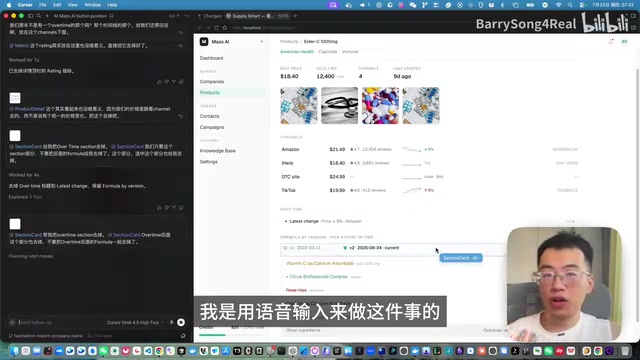Click the Wi-Fi icon in the menu bar

(x=558, y=5)
